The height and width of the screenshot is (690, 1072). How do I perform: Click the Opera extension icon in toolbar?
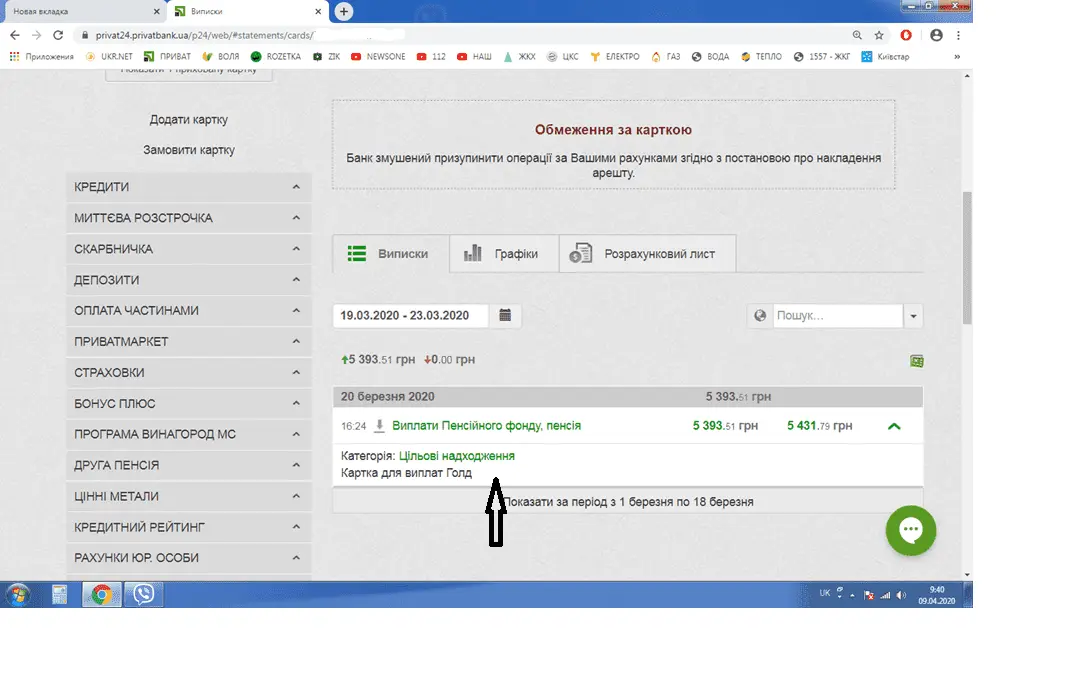click(906, 35)
